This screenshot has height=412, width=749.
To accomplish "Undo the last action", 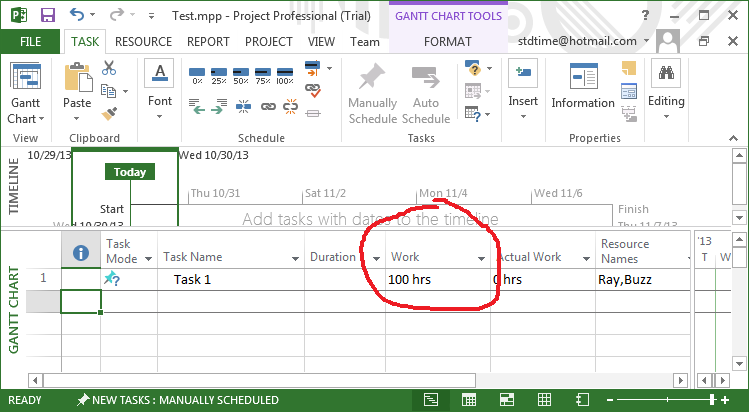I will pos(77,14).
